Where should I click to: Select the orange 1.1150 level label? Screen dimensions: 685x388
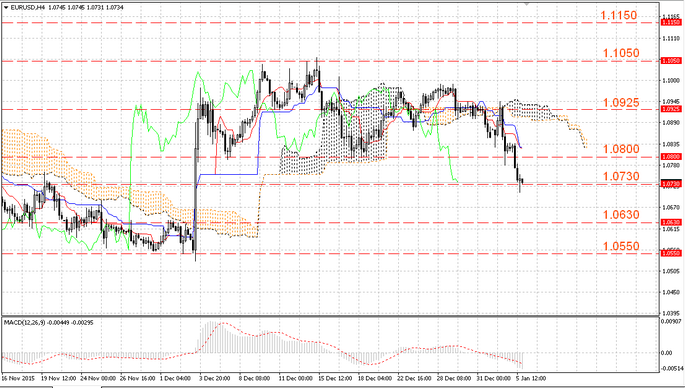pos(619,15)
